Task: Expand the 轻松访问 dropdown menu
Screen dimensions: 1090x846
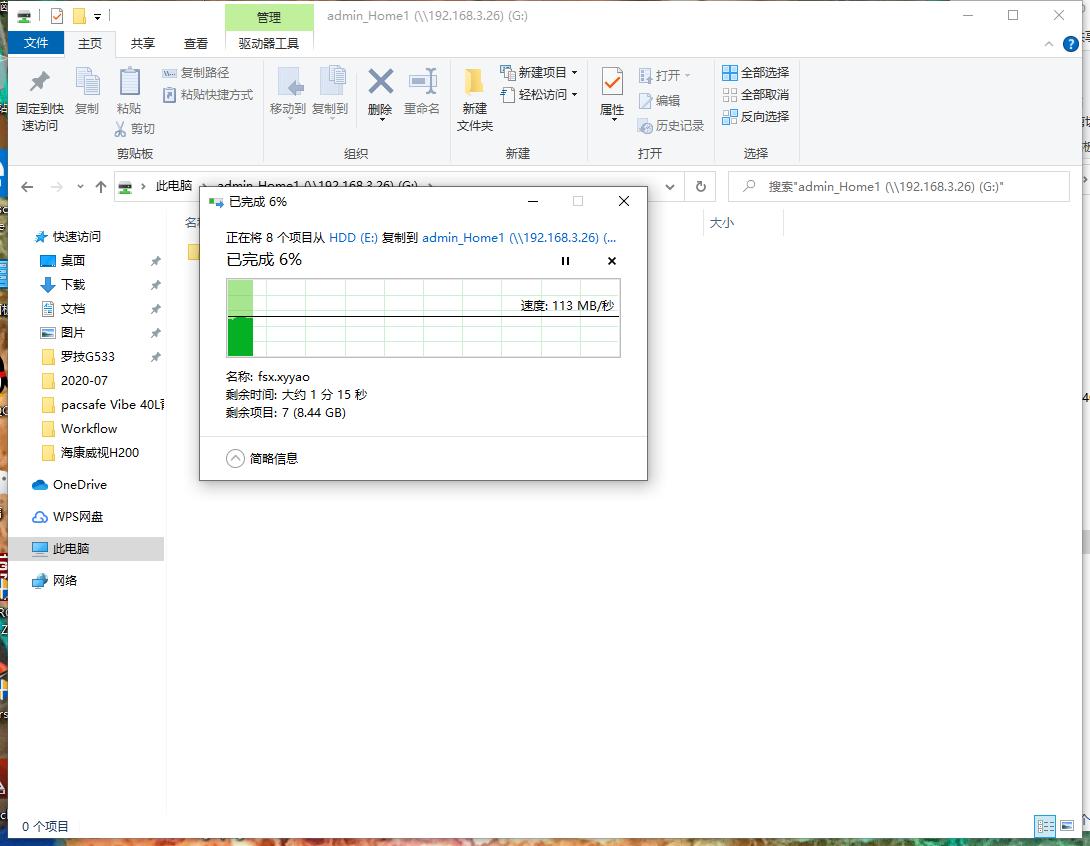Action: [540, 95]
